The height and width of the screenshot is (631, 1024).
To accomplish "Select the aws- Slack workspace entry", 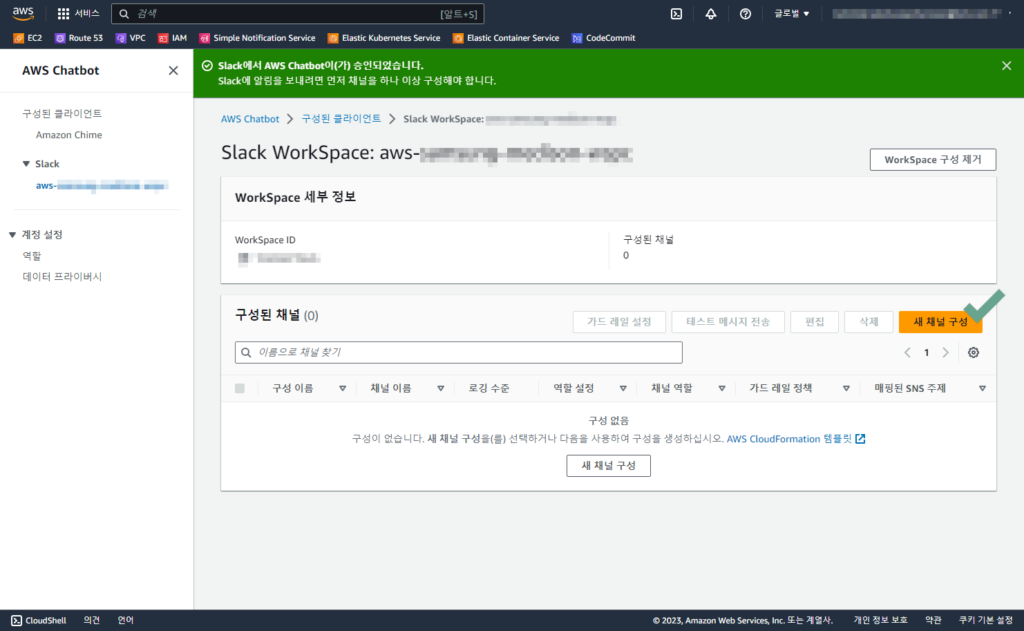I will click(x=102, y=186).
